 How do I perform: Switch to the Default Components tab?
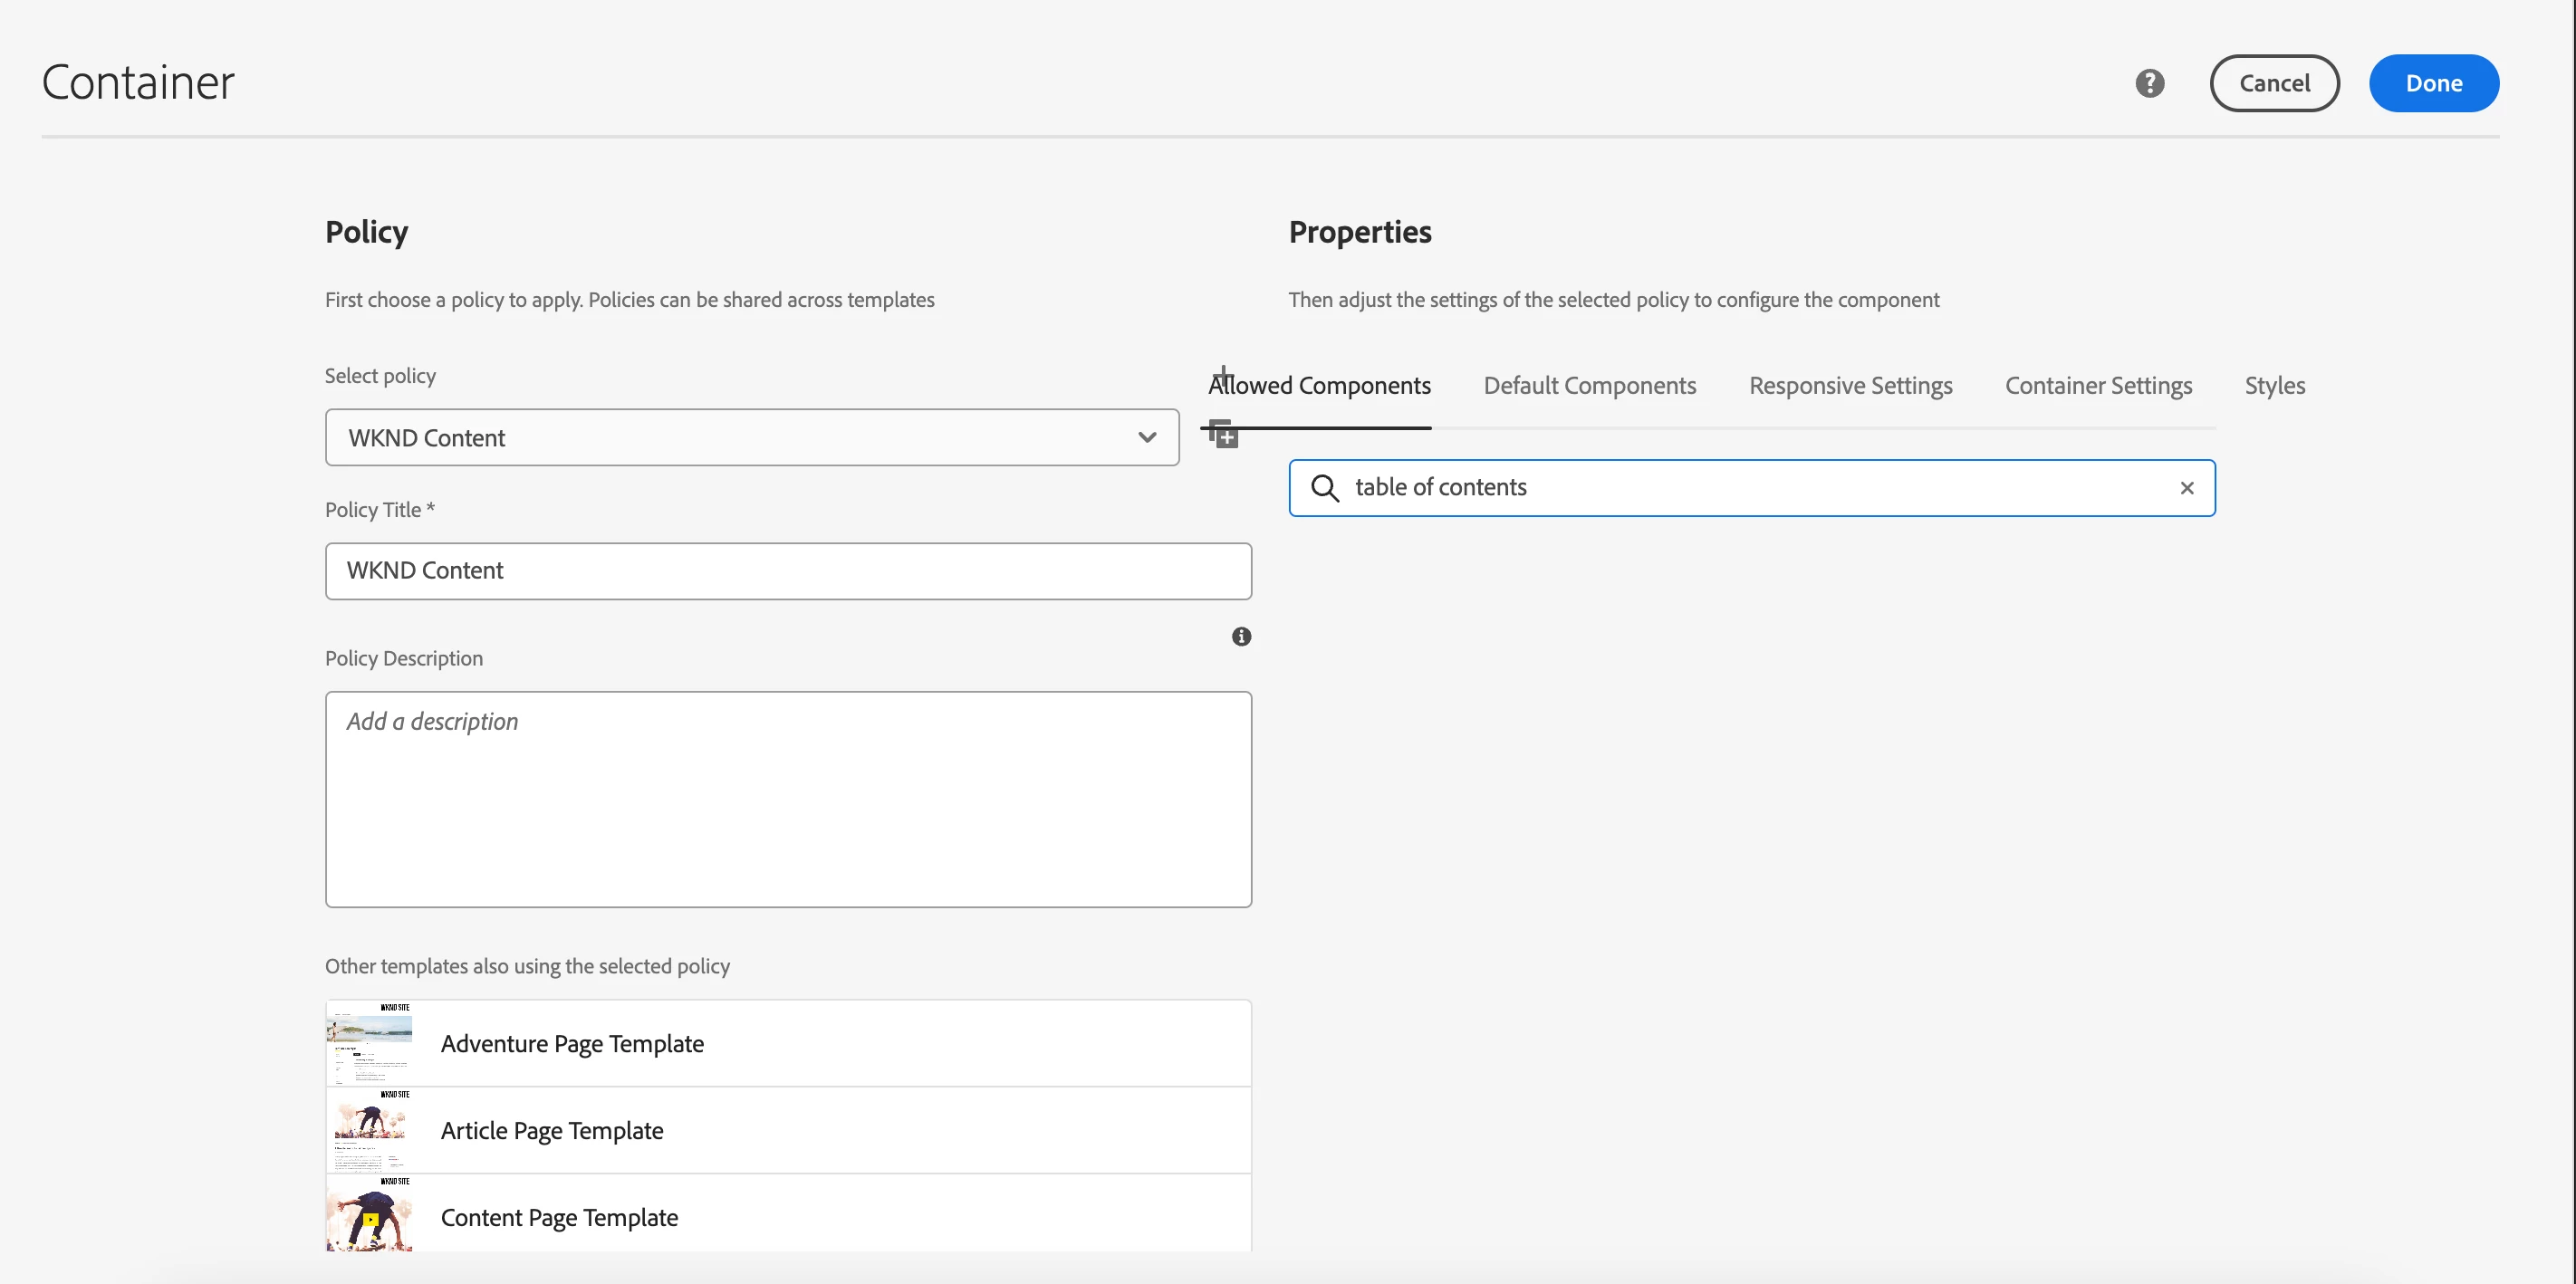[x=1589, y=386]
